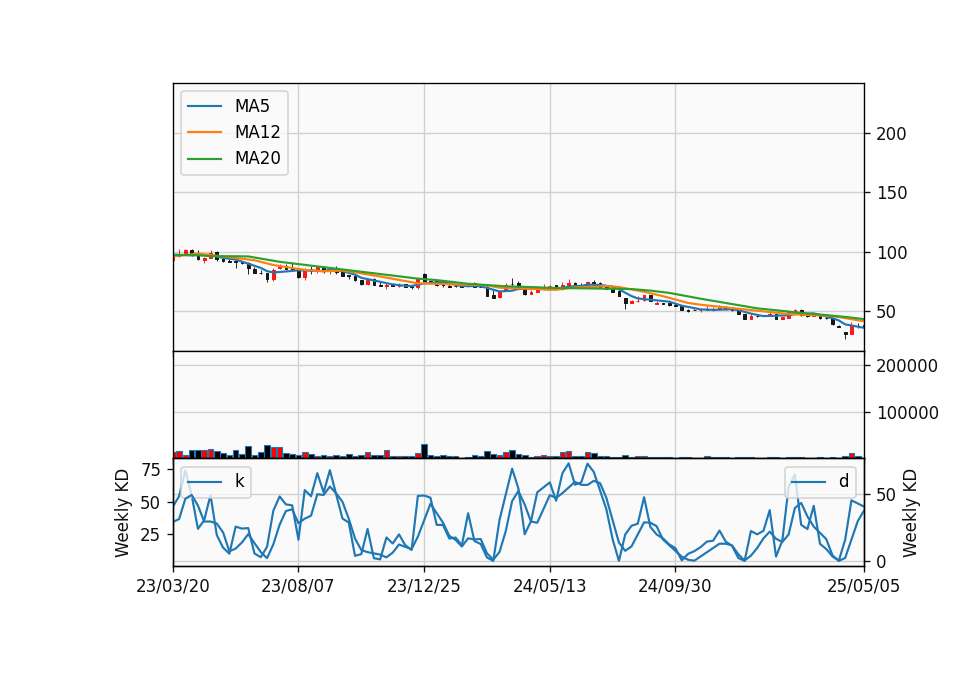Click the 200000 volume axis label
The width and height of the screenshot is (960, 690).
coord(907,366)
